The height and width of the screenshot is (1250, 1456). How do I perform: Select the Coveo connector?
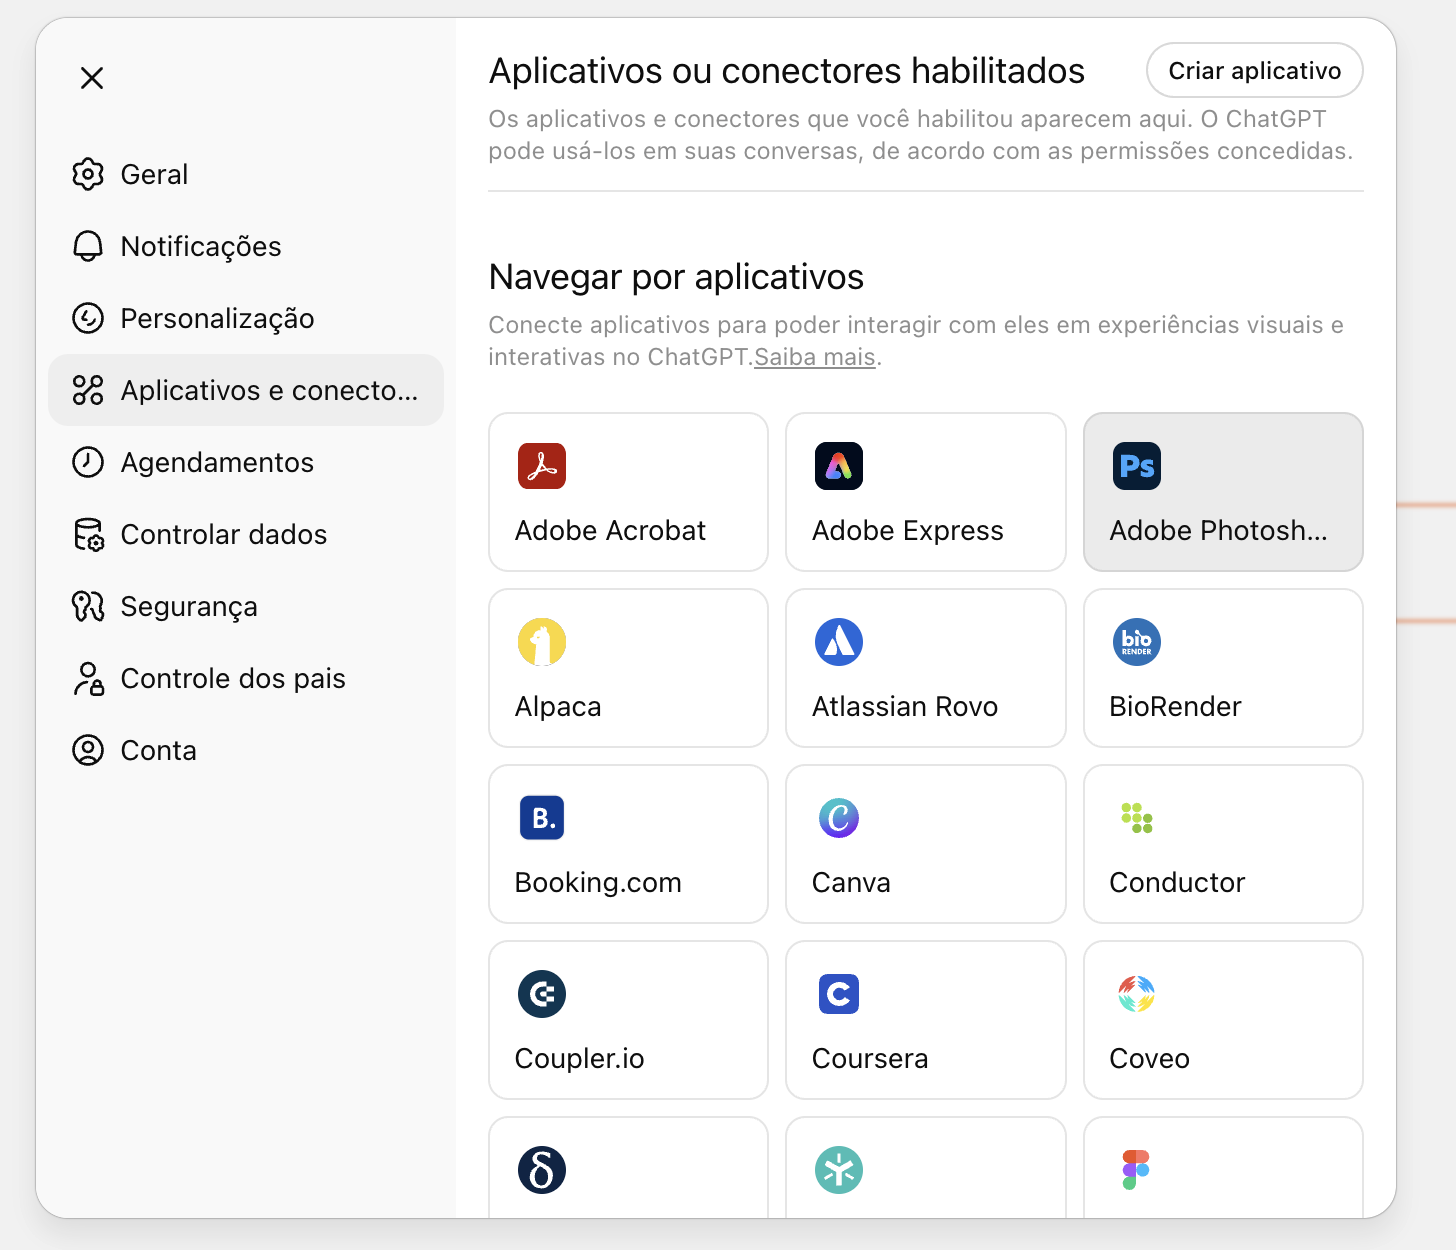(1222, 1020)
